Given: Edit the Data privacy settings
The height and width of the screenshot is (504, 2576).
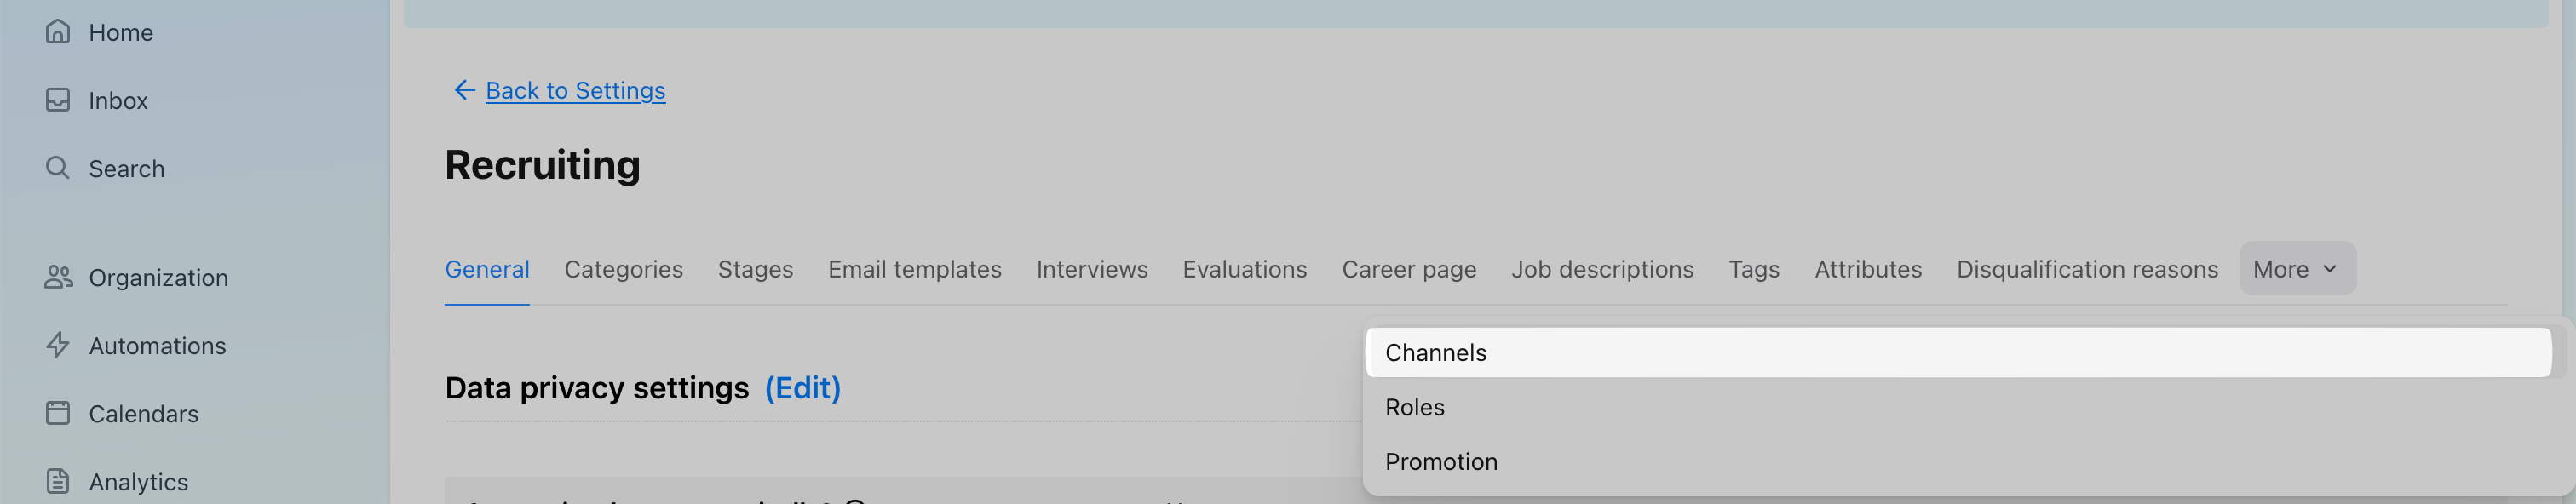Looking at the screenshot, I should click(802, 387).
